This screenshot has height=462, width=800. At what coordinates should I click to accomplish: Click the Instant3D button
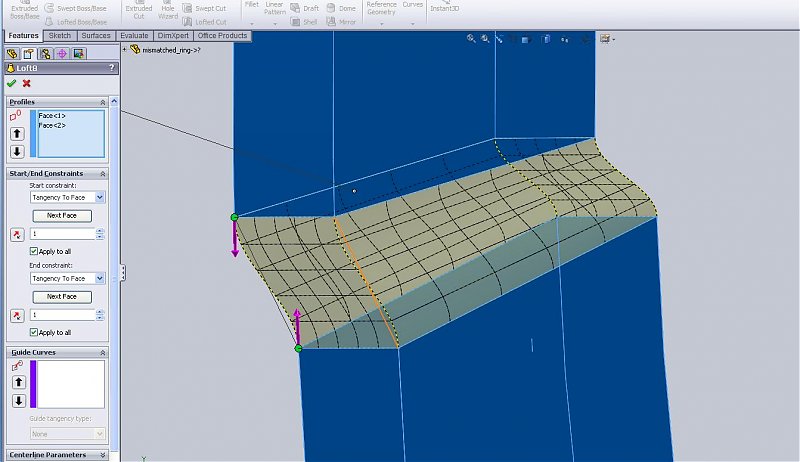(x=444, y=7)
